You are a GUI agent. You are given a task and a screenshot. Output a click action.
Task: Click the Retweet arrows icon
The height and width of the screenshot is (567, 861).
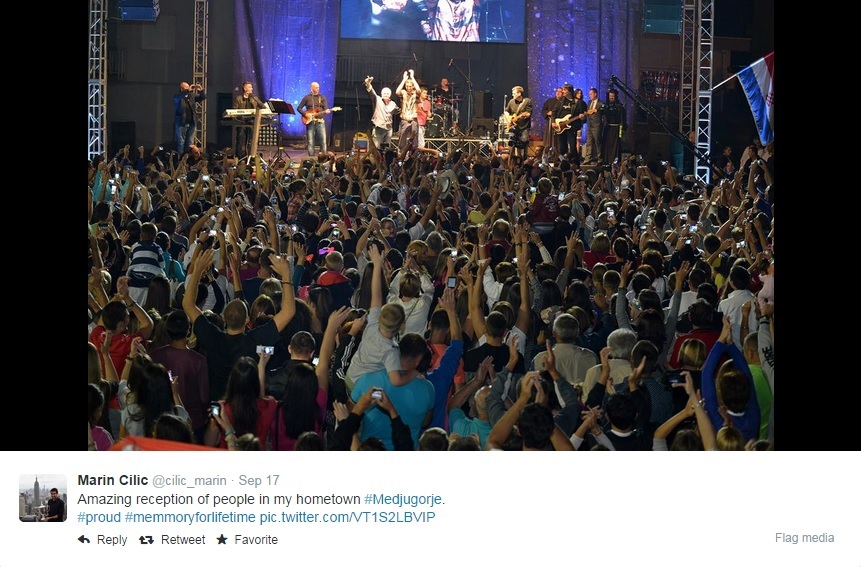[146, 540]
